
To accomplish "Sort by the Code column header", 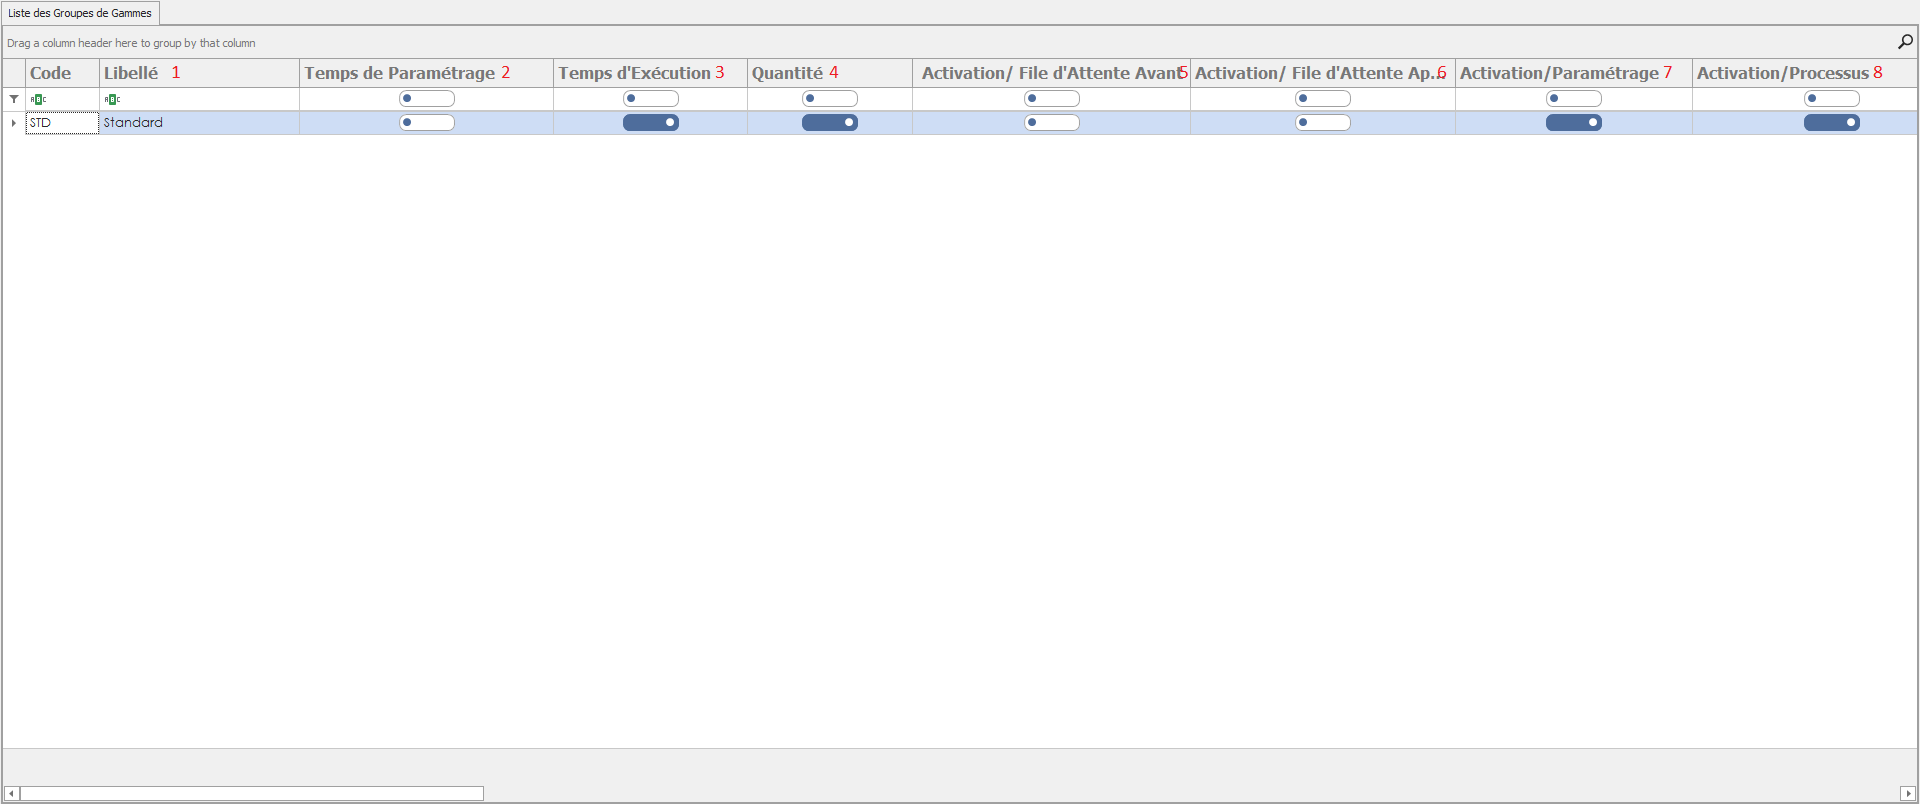I will coord(51,73).
